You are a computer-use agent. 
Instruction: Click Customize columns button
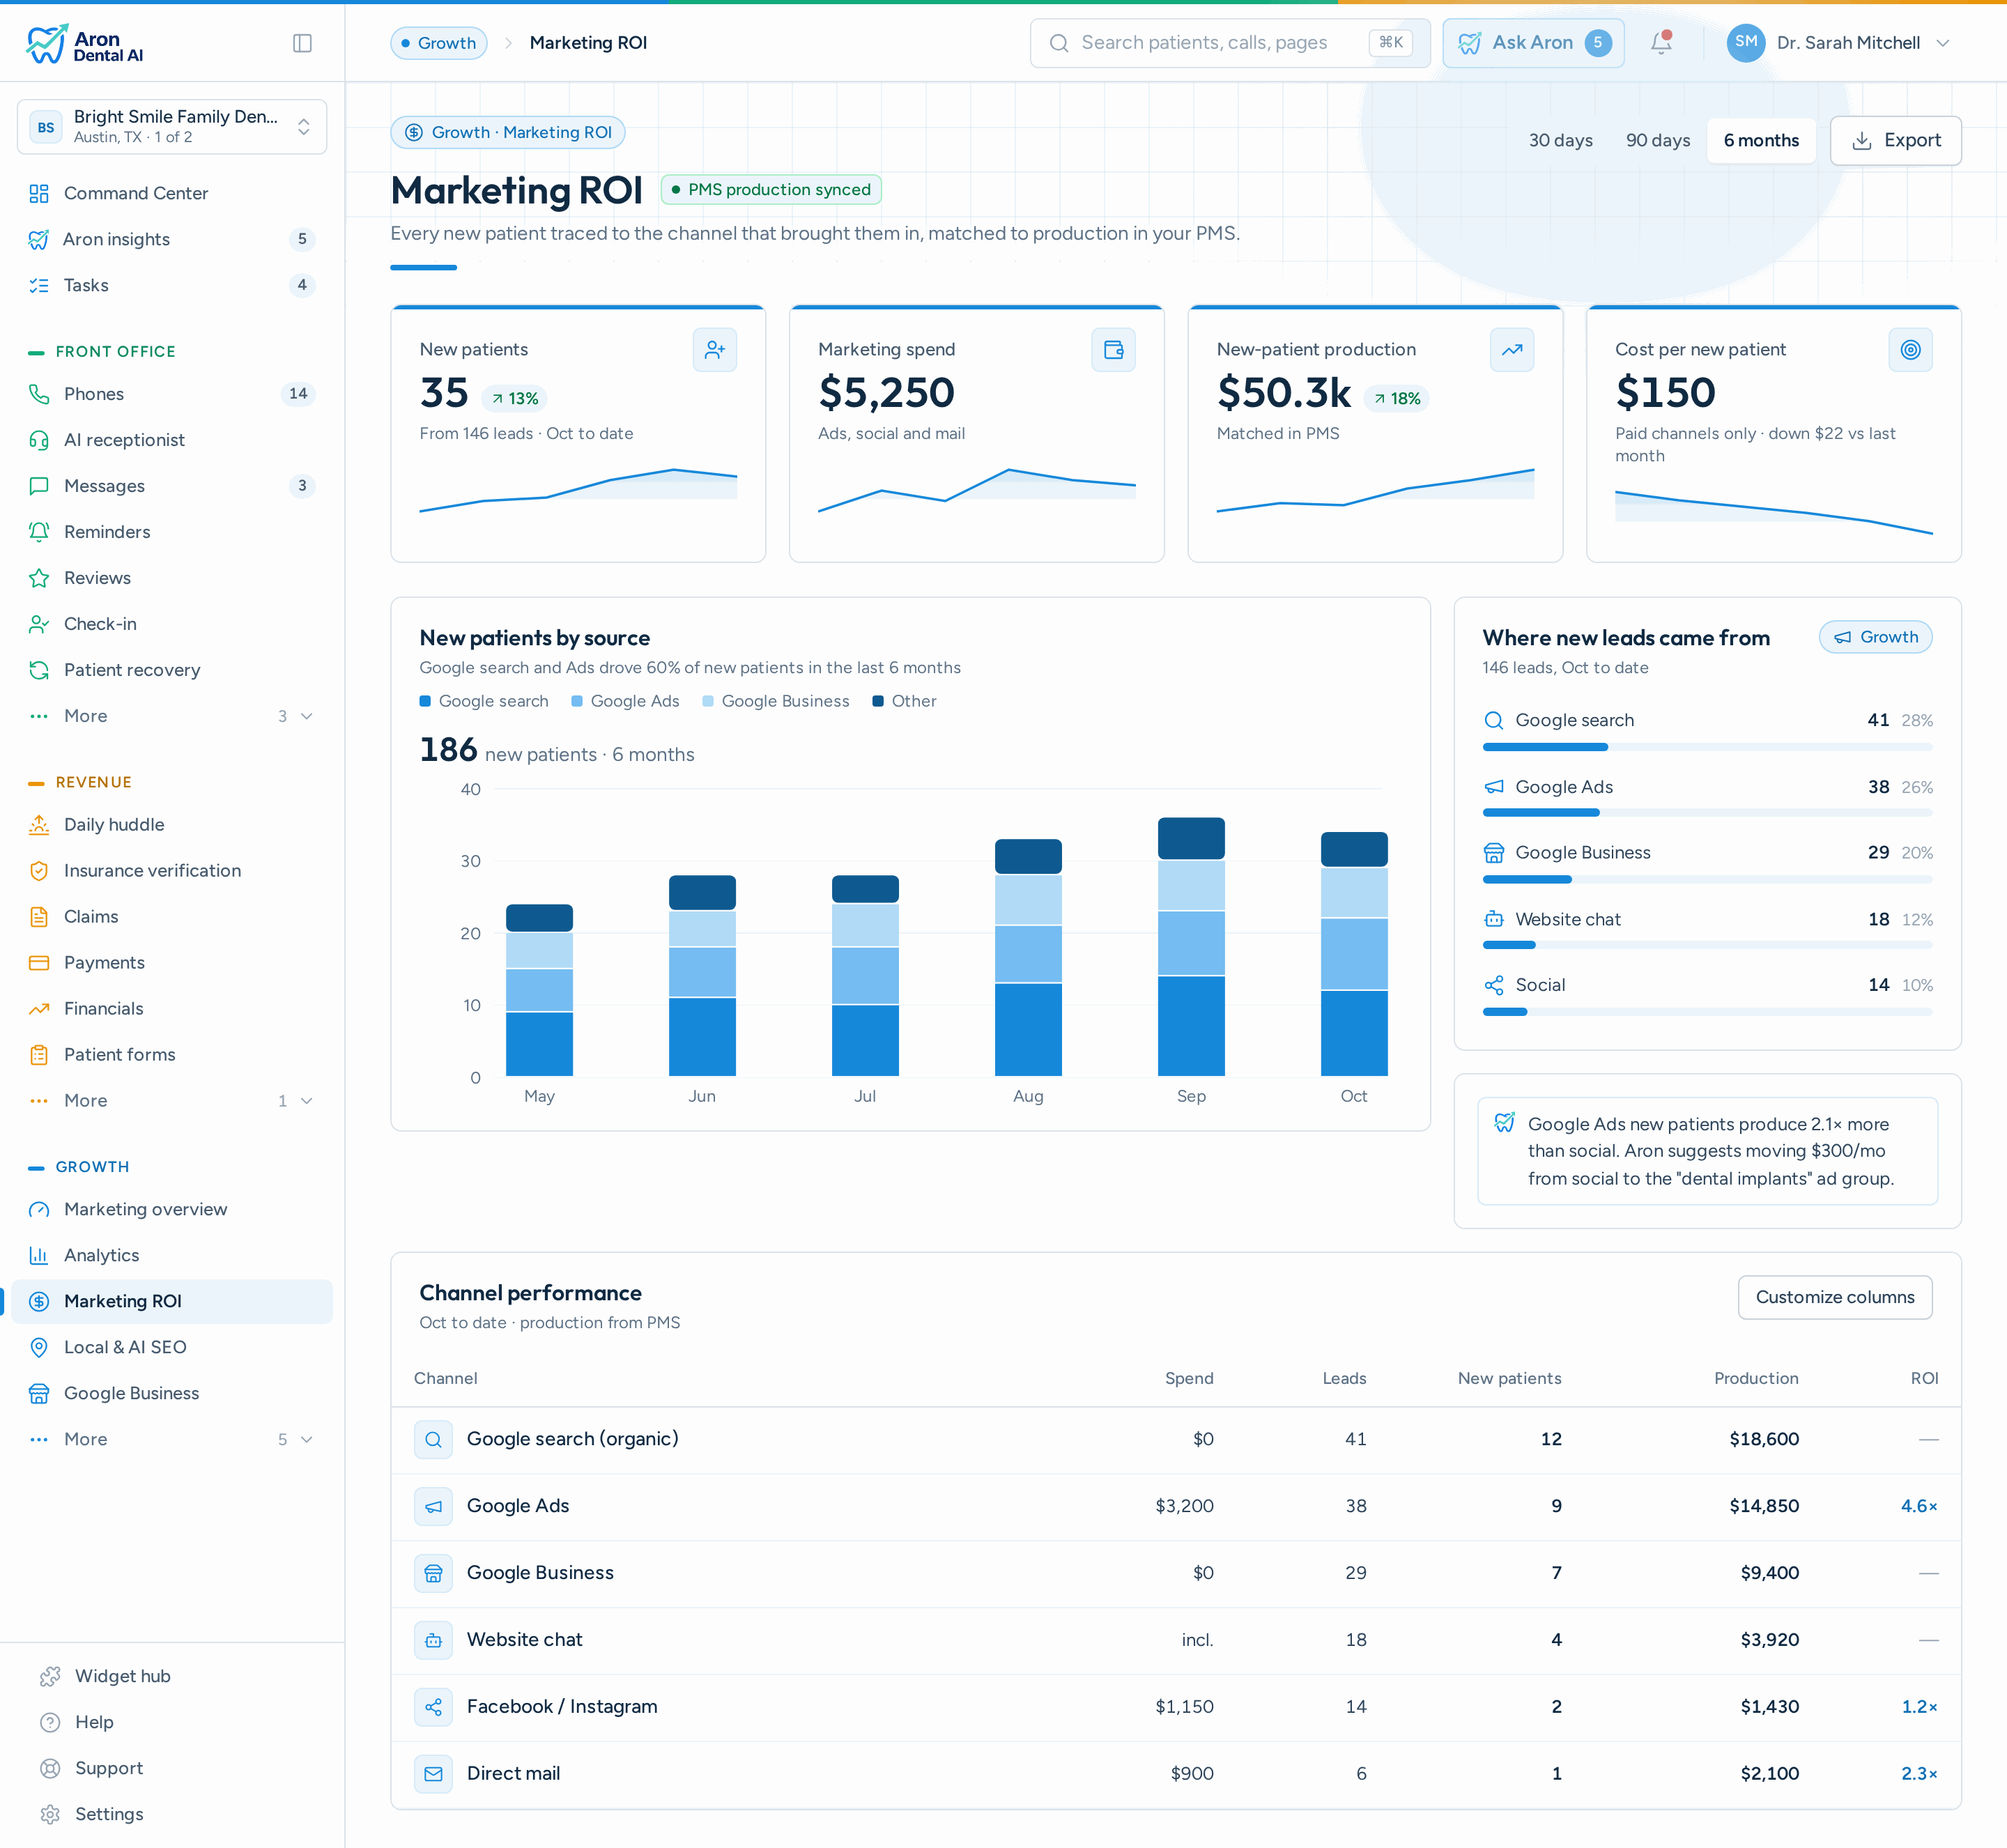tap(1834, 1297)
